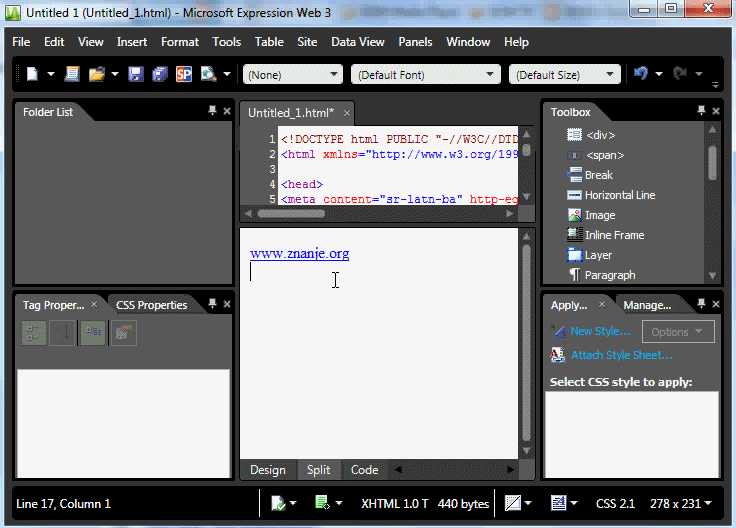Pick the Inline Frame toolbox item
736x528 pixels.
(614, 235)
